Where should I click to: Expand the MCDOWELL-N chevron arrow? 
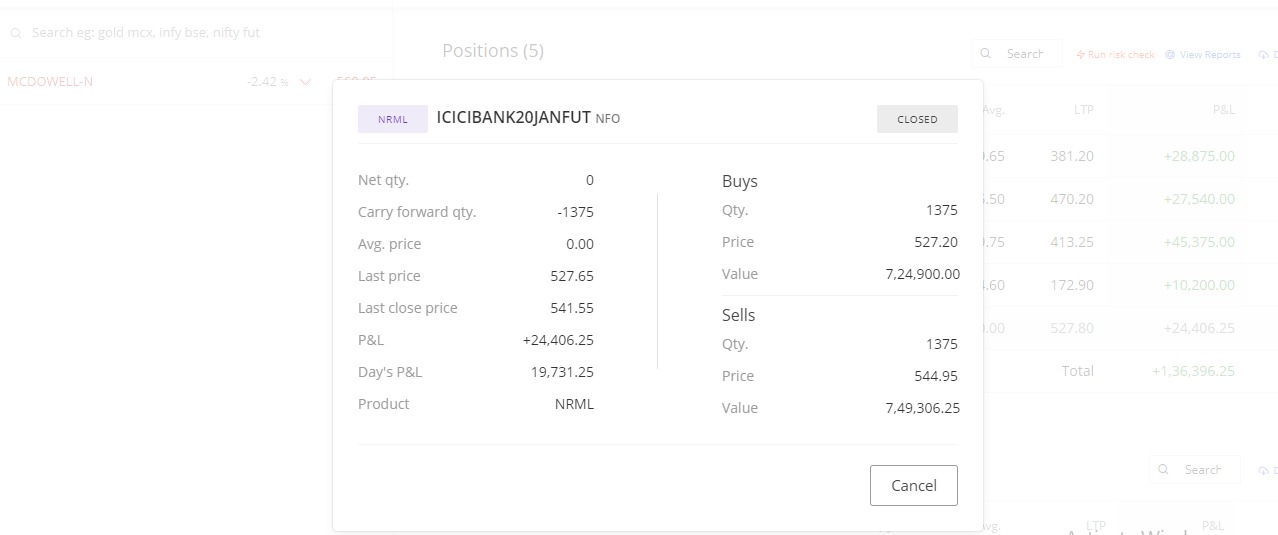point(305,82)
